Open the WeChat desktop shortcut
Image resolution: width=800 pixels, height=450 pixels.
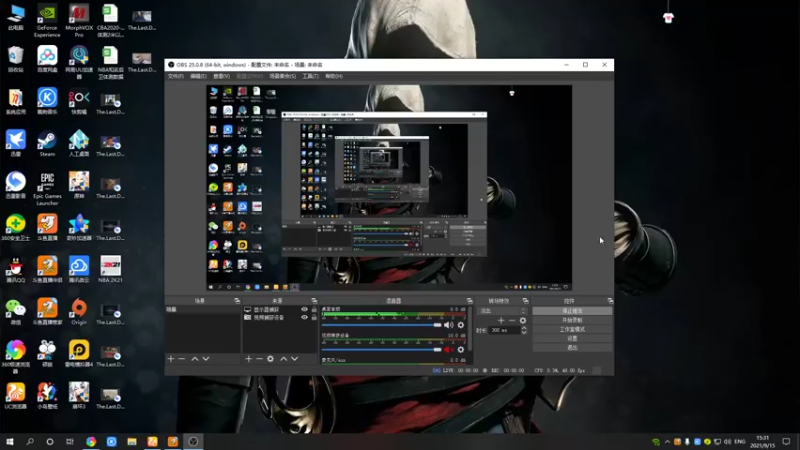(15, 312)
